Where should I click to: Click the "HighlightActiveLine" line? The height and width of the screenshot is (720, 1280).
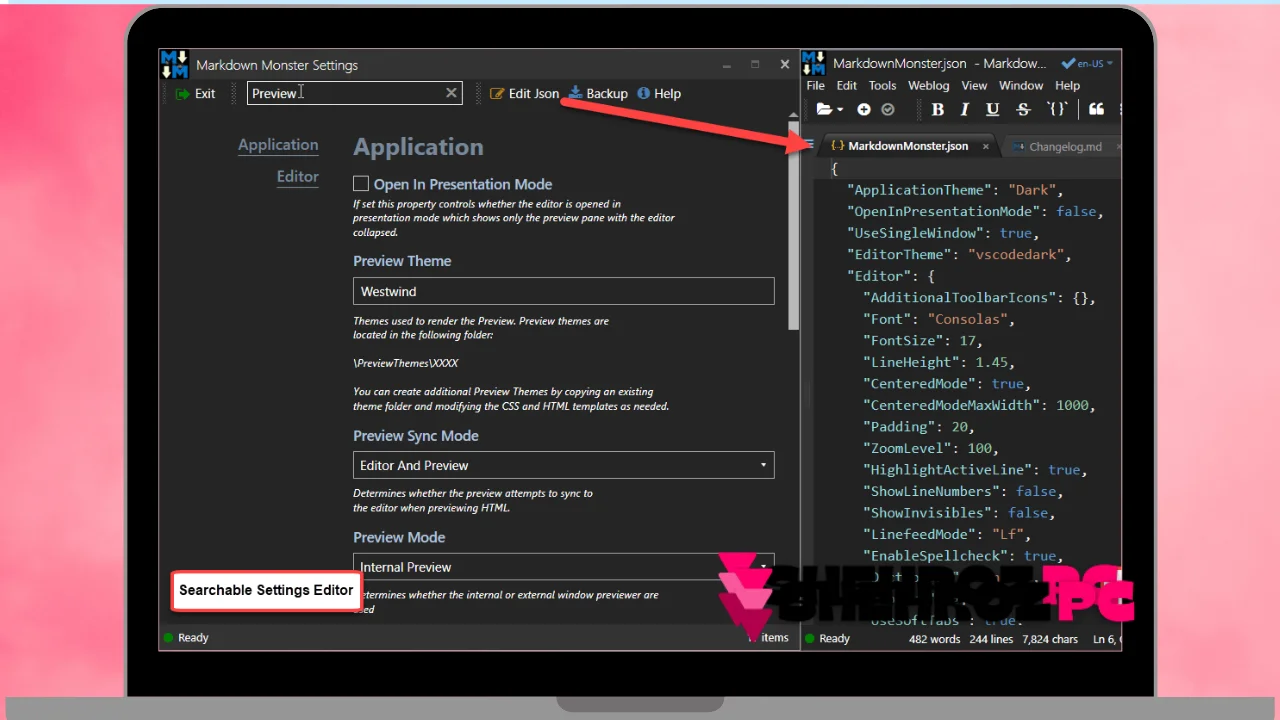(x=975, y=469)
